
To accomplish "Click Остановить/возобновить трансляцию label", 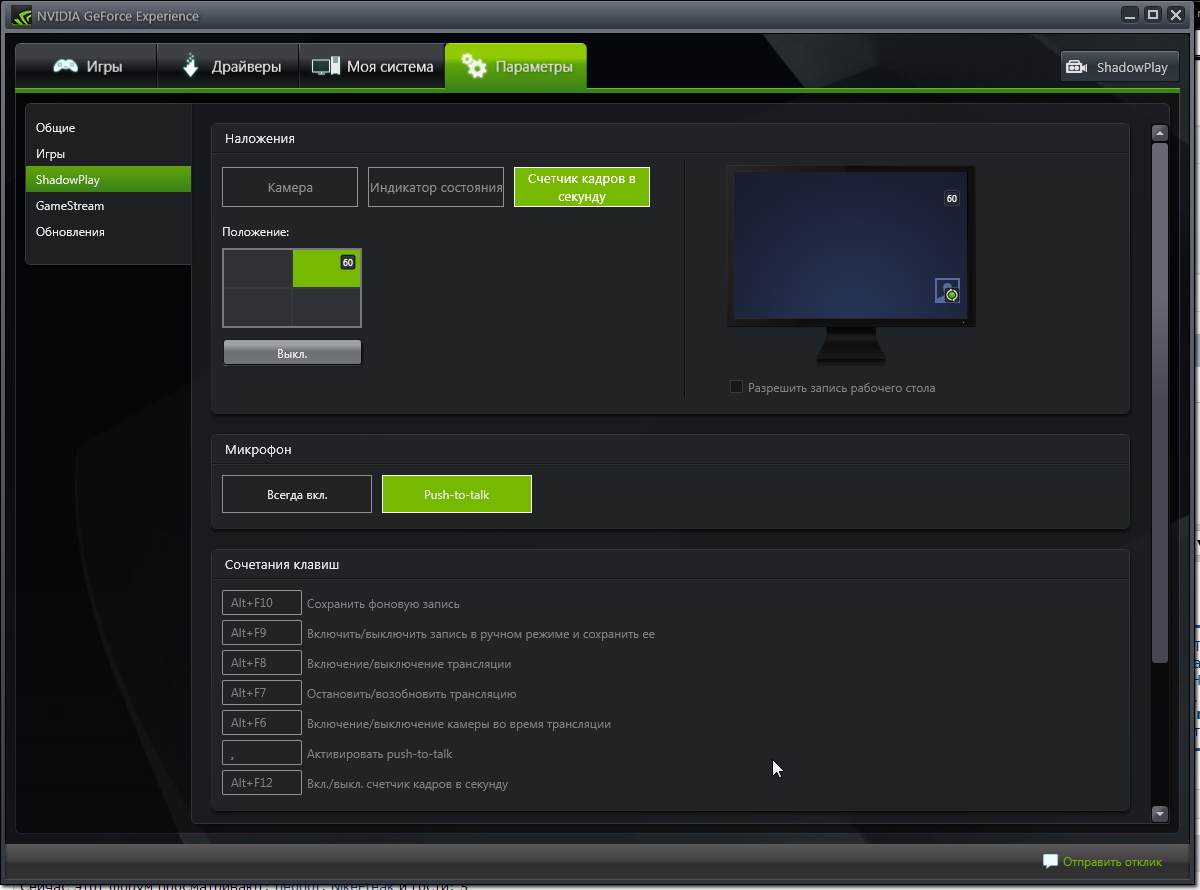I will 411,694.
